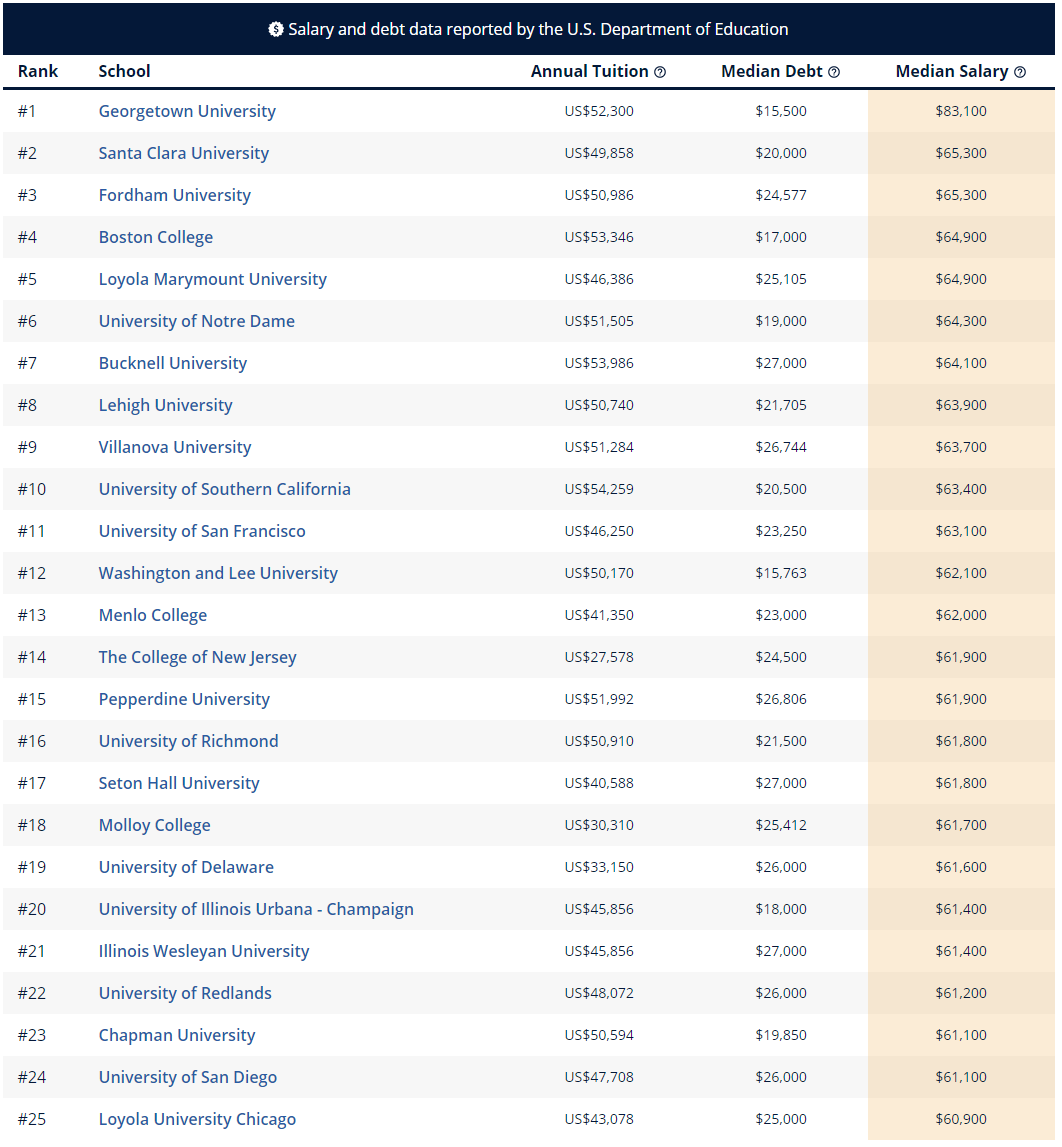Open Molloy College link
The image size is (1062, 1147).
pyautogui.click(x=154, y=825)
